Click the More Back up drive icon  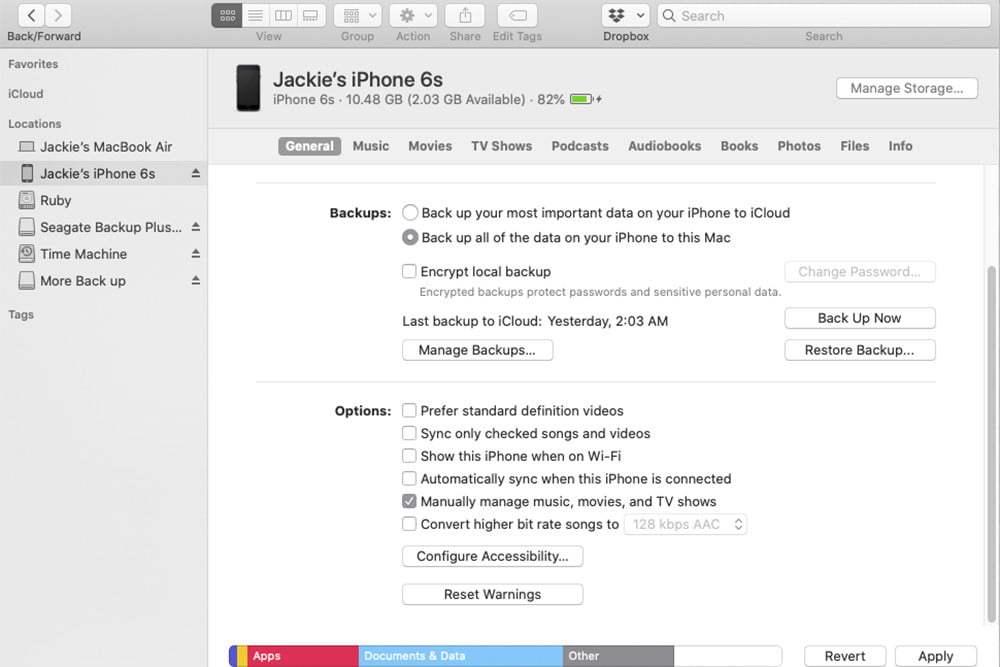pos(27,281)
